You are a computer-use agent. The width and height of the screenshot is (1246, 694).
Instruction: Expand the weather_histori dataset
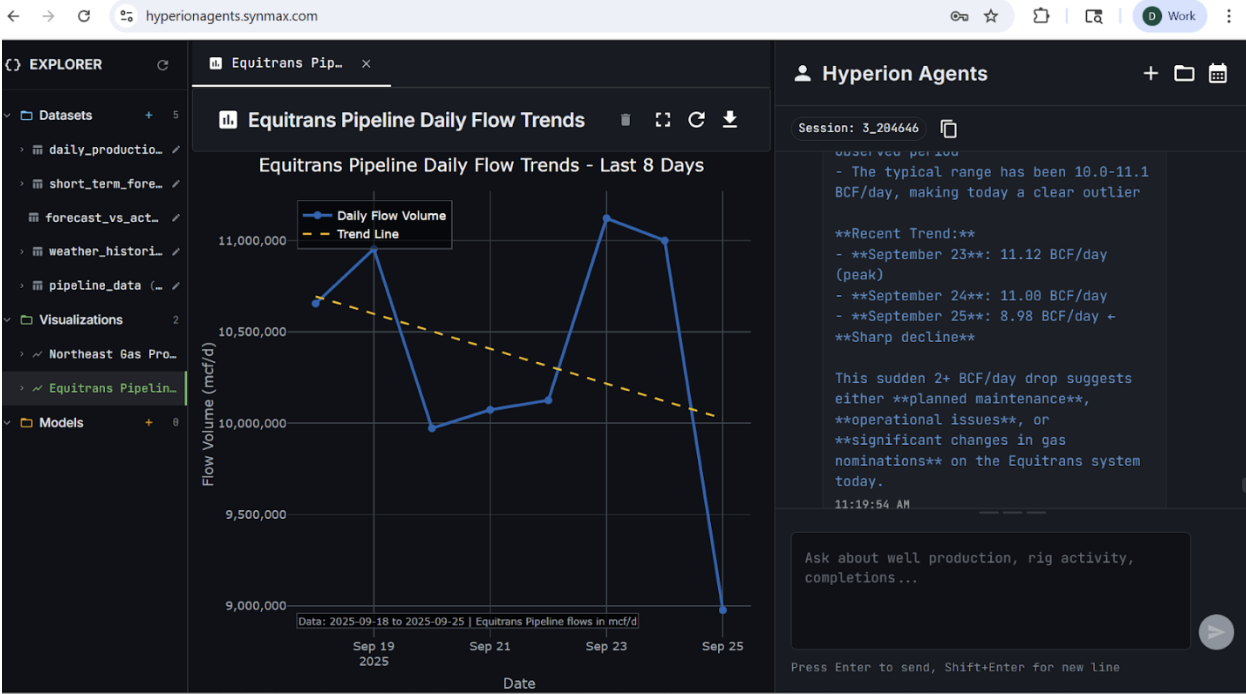click(x=22, y=252)
